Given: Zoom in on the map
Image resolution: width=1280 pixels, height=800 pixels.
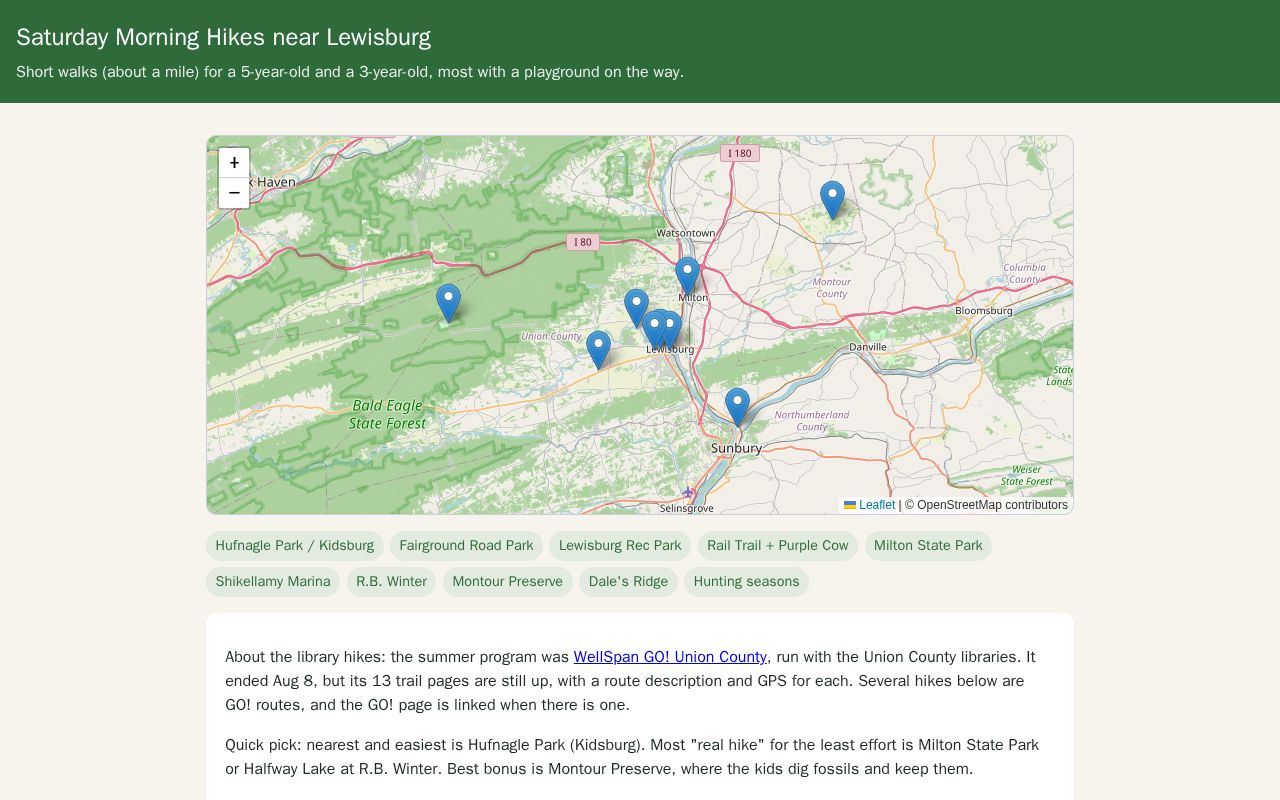Looking at the screenshot, I should coord(234,163).
